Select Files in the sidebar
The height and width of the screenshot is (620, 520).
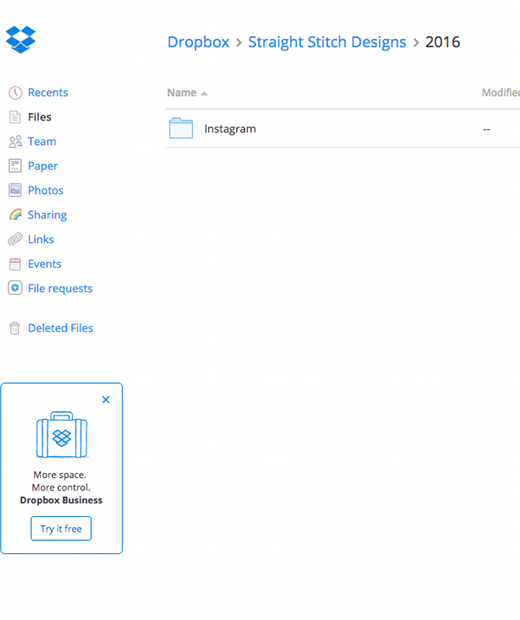click(x=40, y=117)
